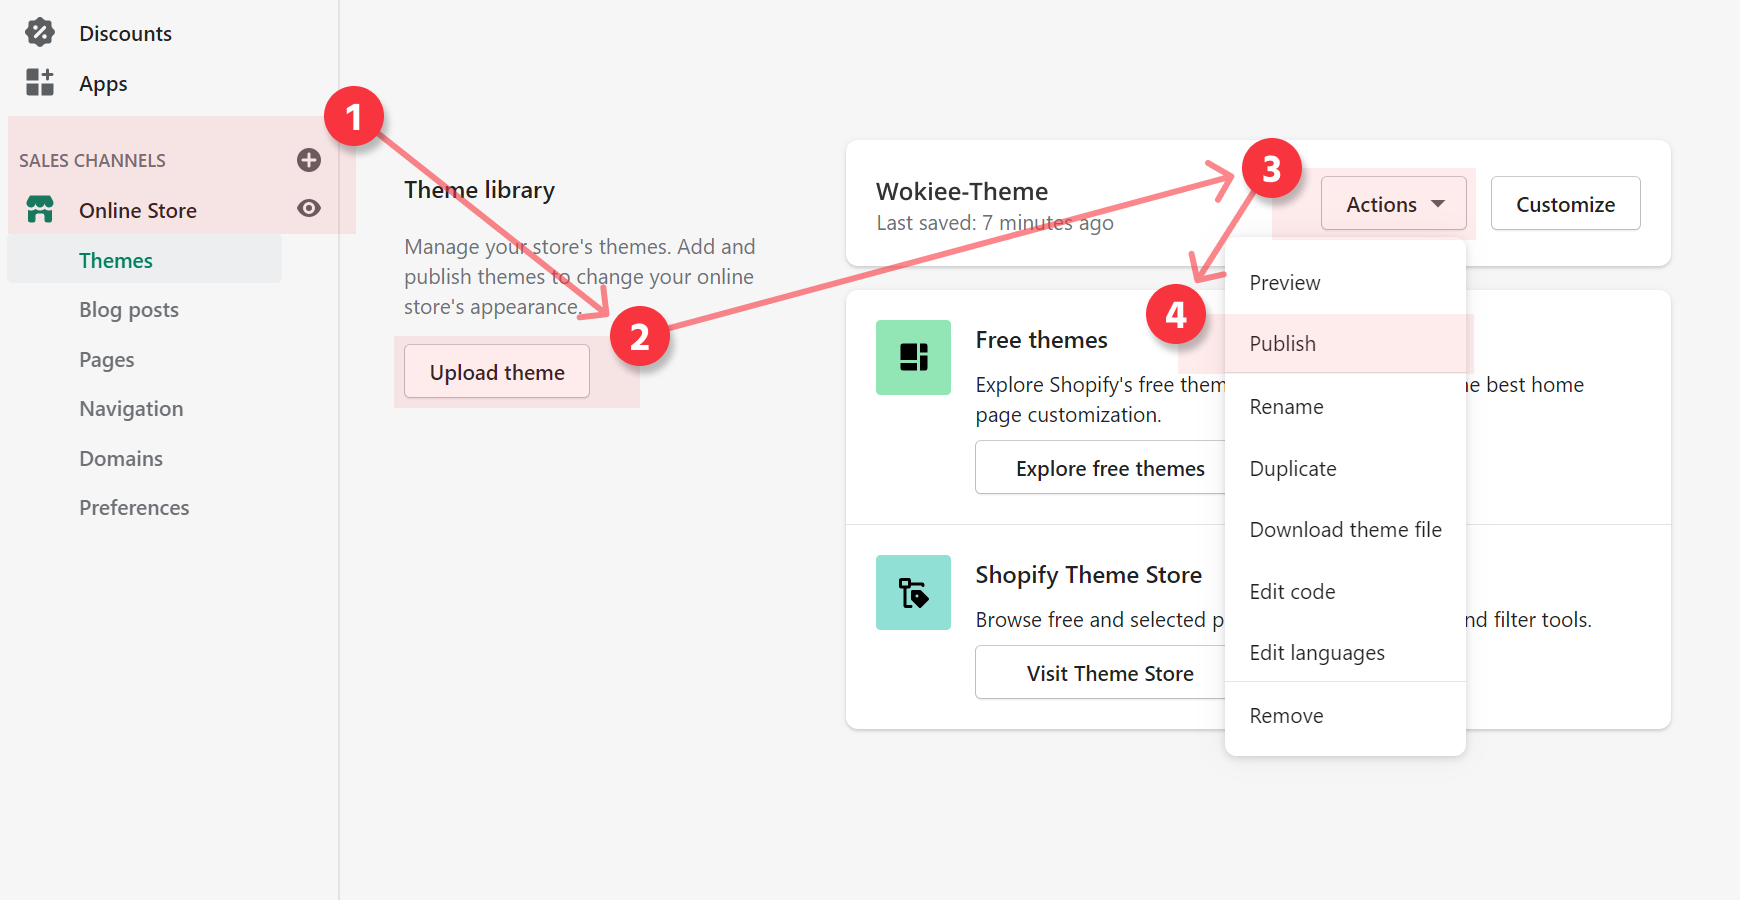The width and height of the screenshot is (1740, 900).
Task: Open the Discounts section icon
Action: [x=40, y=32]
